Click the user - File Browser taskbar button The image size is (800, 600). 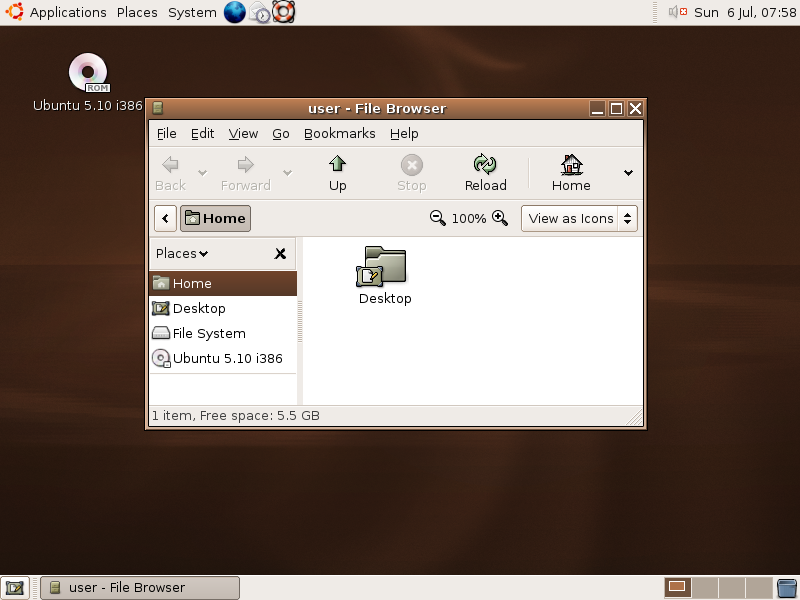tap(138, 587)
